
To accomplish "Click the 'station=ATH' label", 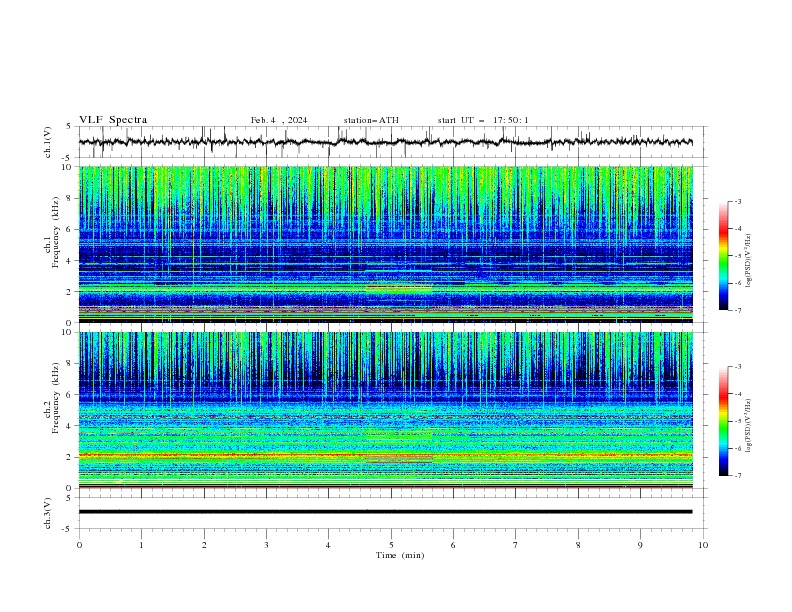I will click(x=371, y=120).
